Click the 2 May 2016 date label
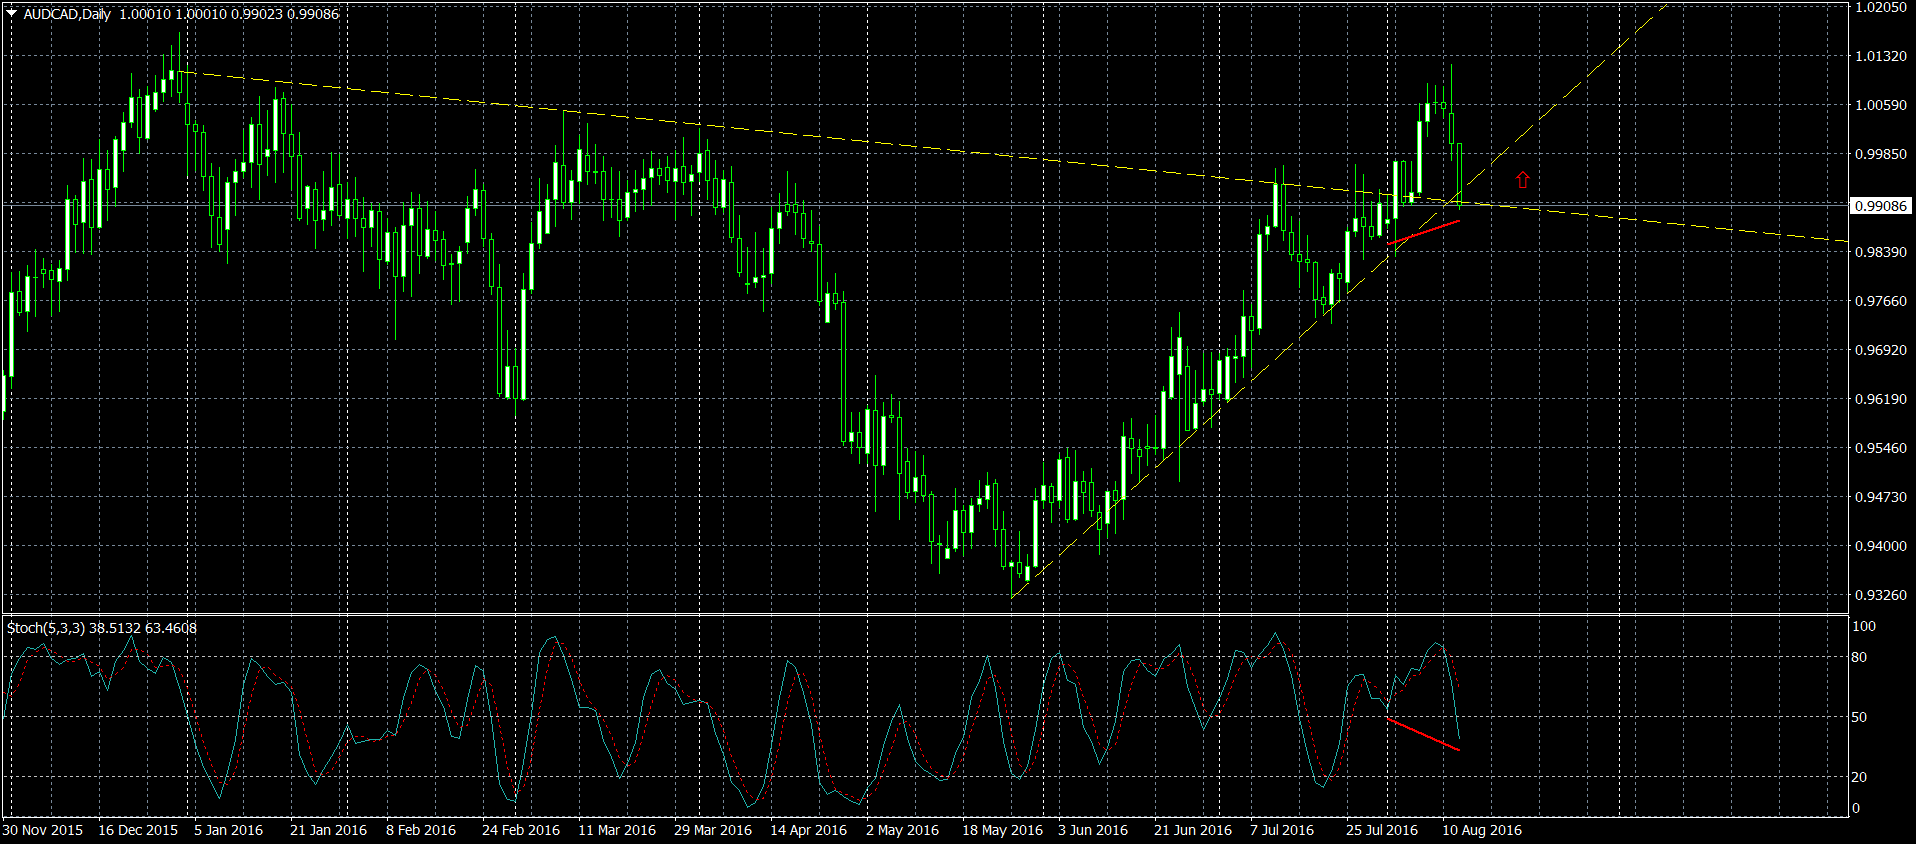The image size is (1916, 844). click(x=903, y=830)
